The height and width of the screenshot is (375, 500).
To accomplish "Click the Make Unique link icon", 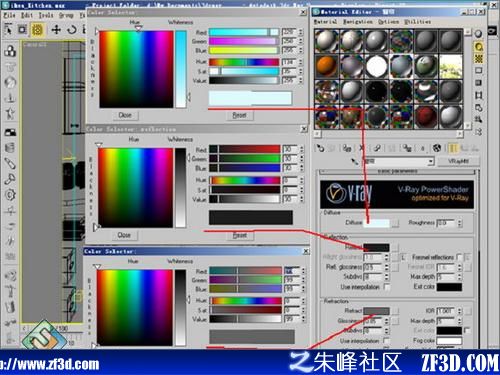I will pos(377,148).
